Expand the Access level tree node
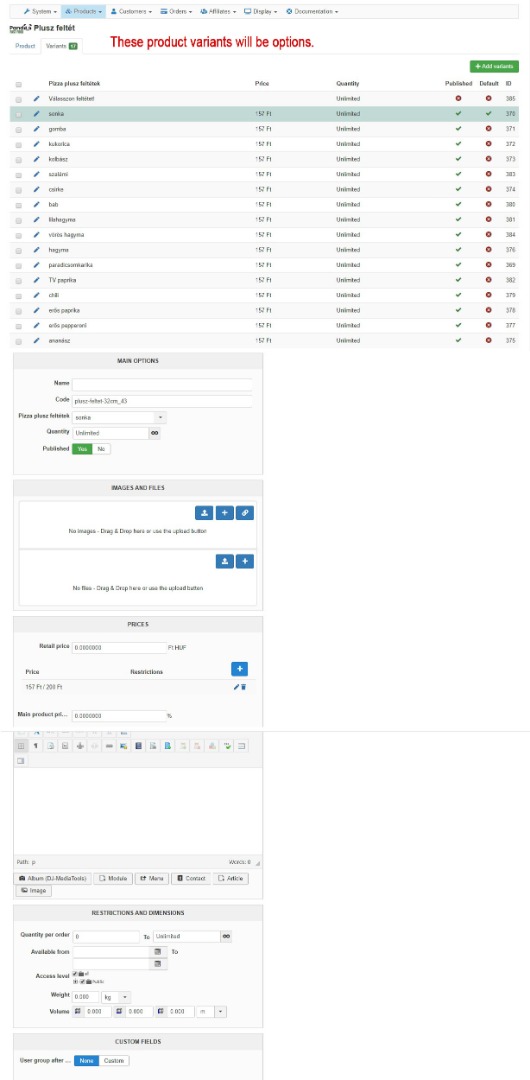 point(75,981)
